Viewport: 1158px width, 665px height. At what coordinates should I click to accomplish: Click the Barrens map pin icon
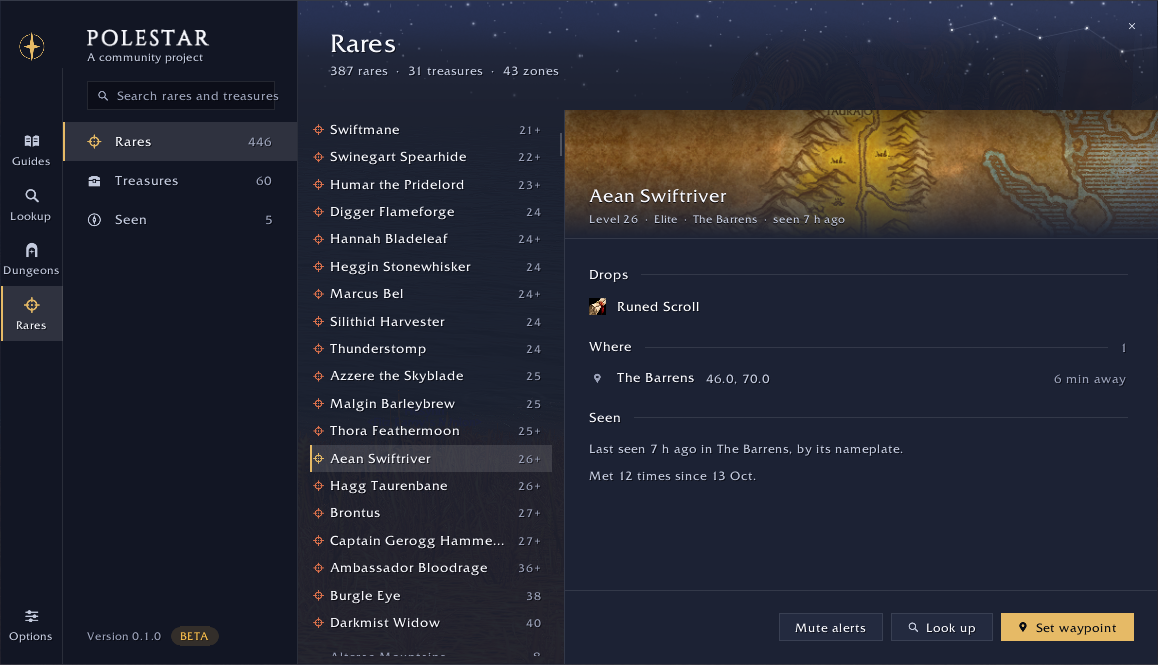point(597,378)
